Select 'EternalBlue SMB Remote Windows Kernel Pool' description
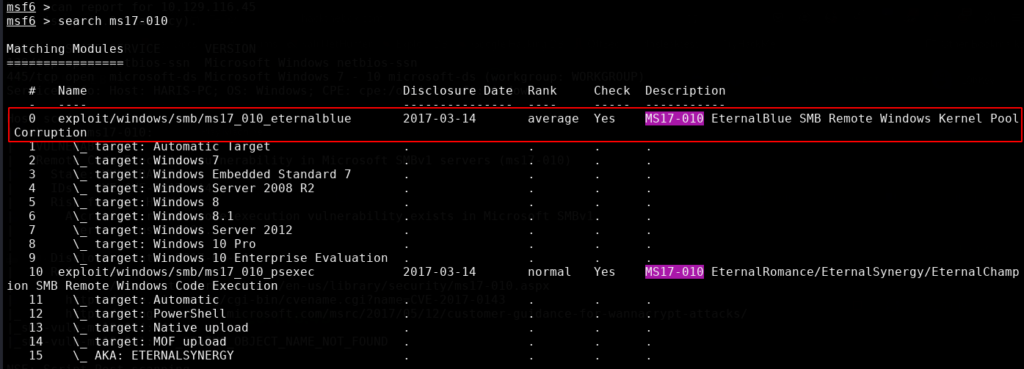Screen dimensions: 1024x369 pyautogui.click(x=865, y=119)
